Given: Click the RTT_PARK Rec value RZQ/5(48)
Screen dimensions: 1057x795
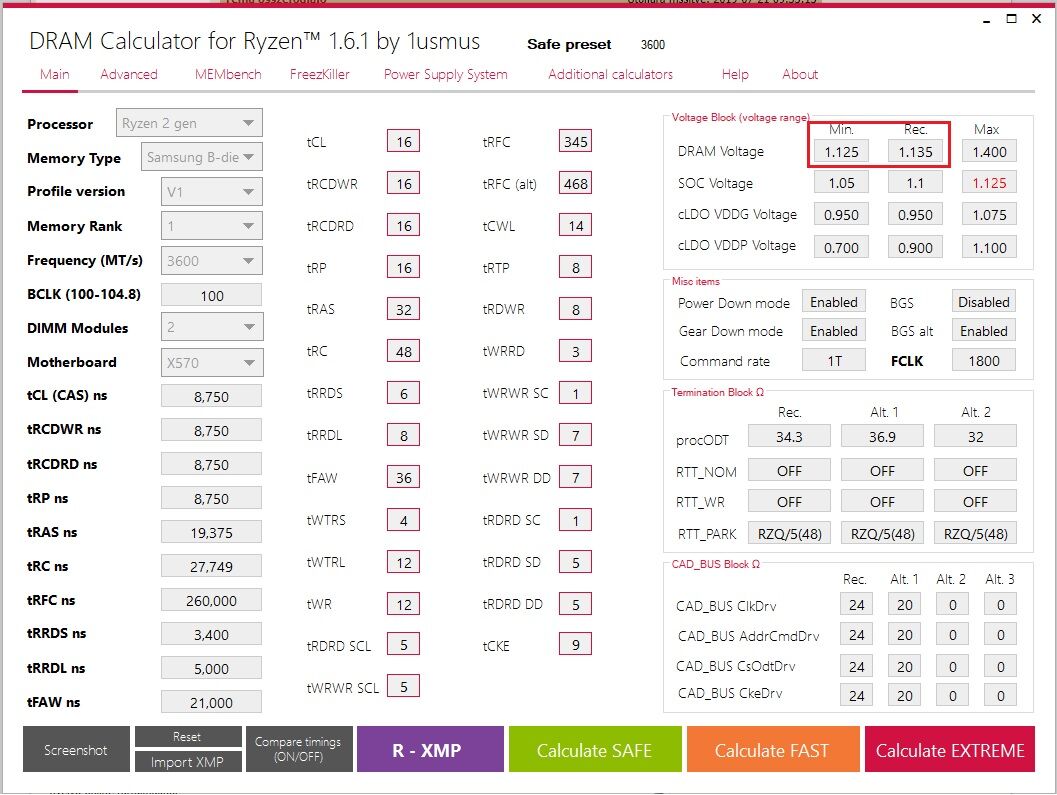Looking at the screenshot, I should point(789,534).
